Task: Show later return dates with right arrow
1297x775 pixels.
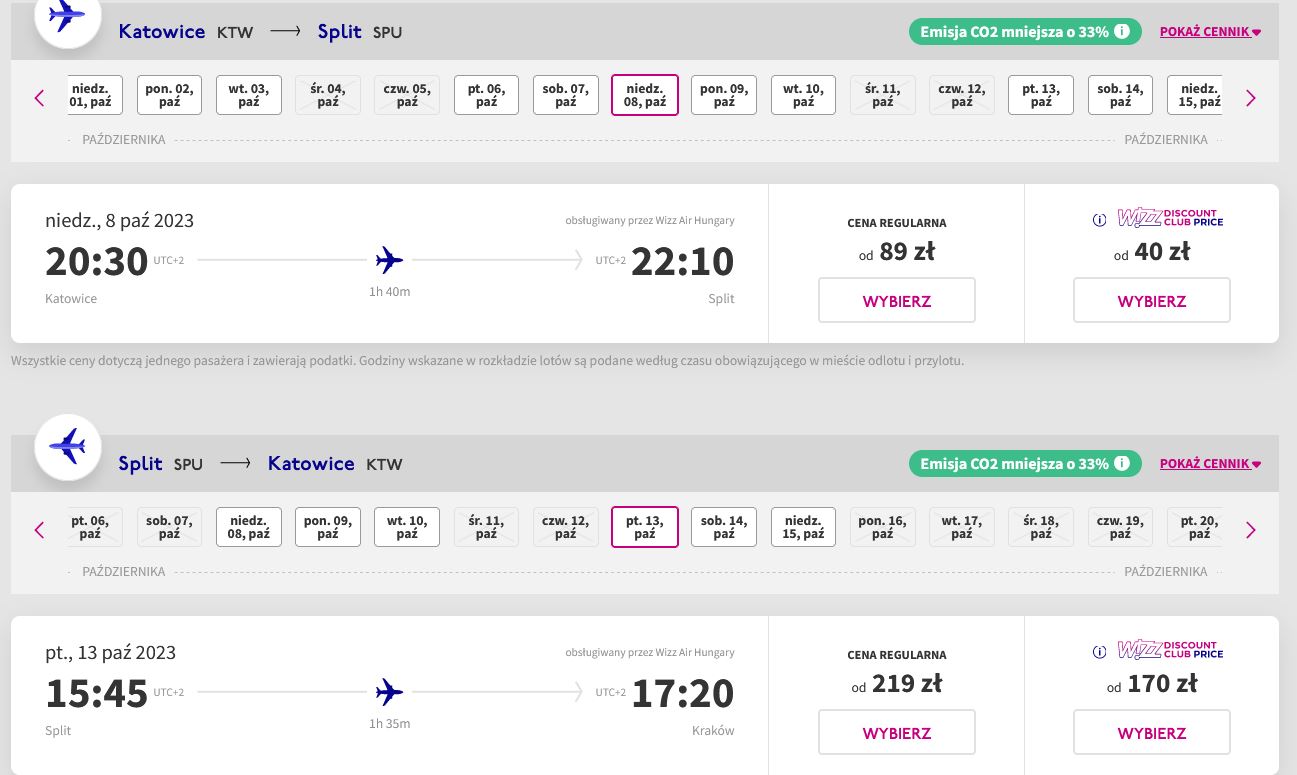Action: 1250,530
